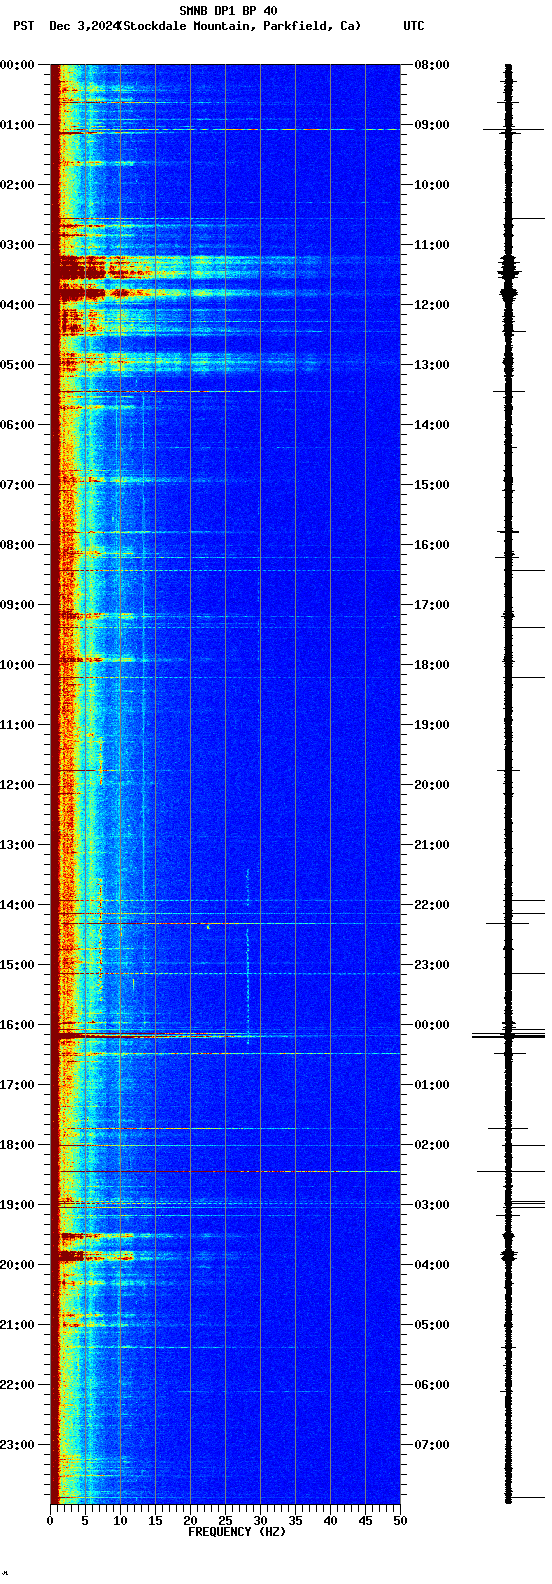Click the '16:00' PST time label
Screen dimensions: 552x1584
tap(17, 1025)
